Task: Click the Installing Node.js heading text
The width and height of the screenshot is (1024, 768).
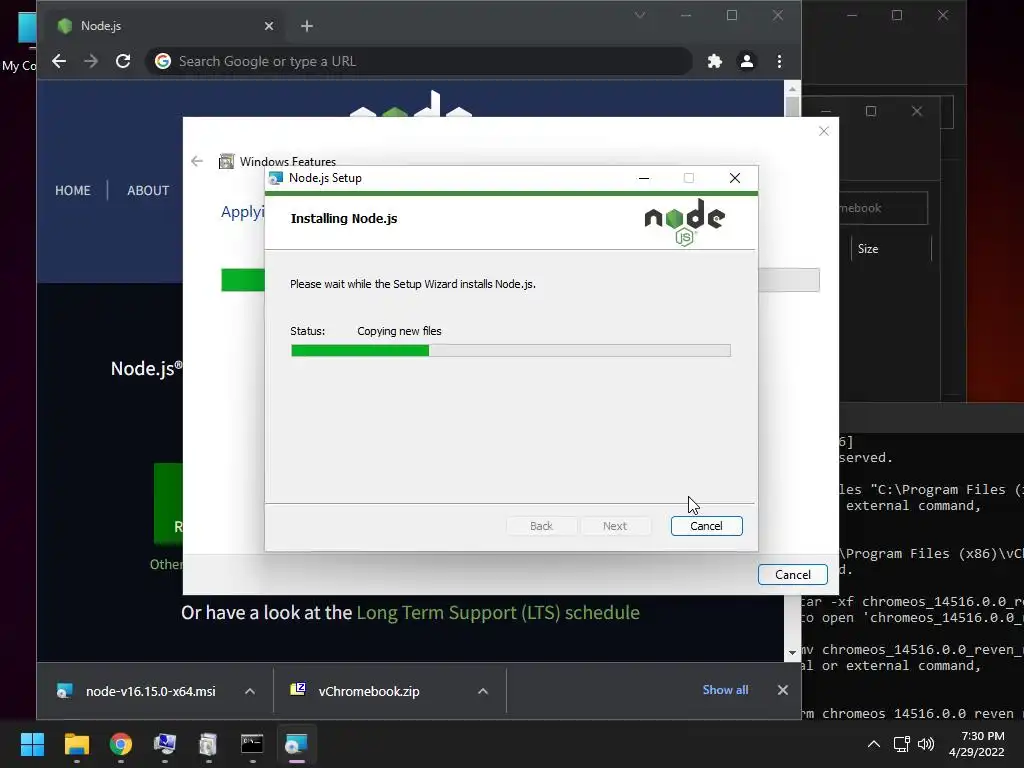Action: (x=344, y=218)
